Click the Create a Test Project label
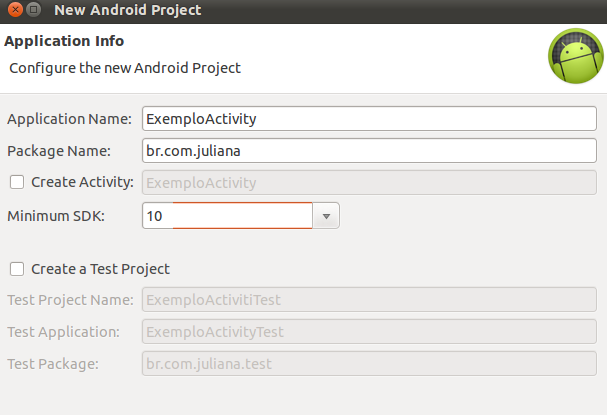The width and height of the screenshot is (607, 415). [x=100, y=269]
